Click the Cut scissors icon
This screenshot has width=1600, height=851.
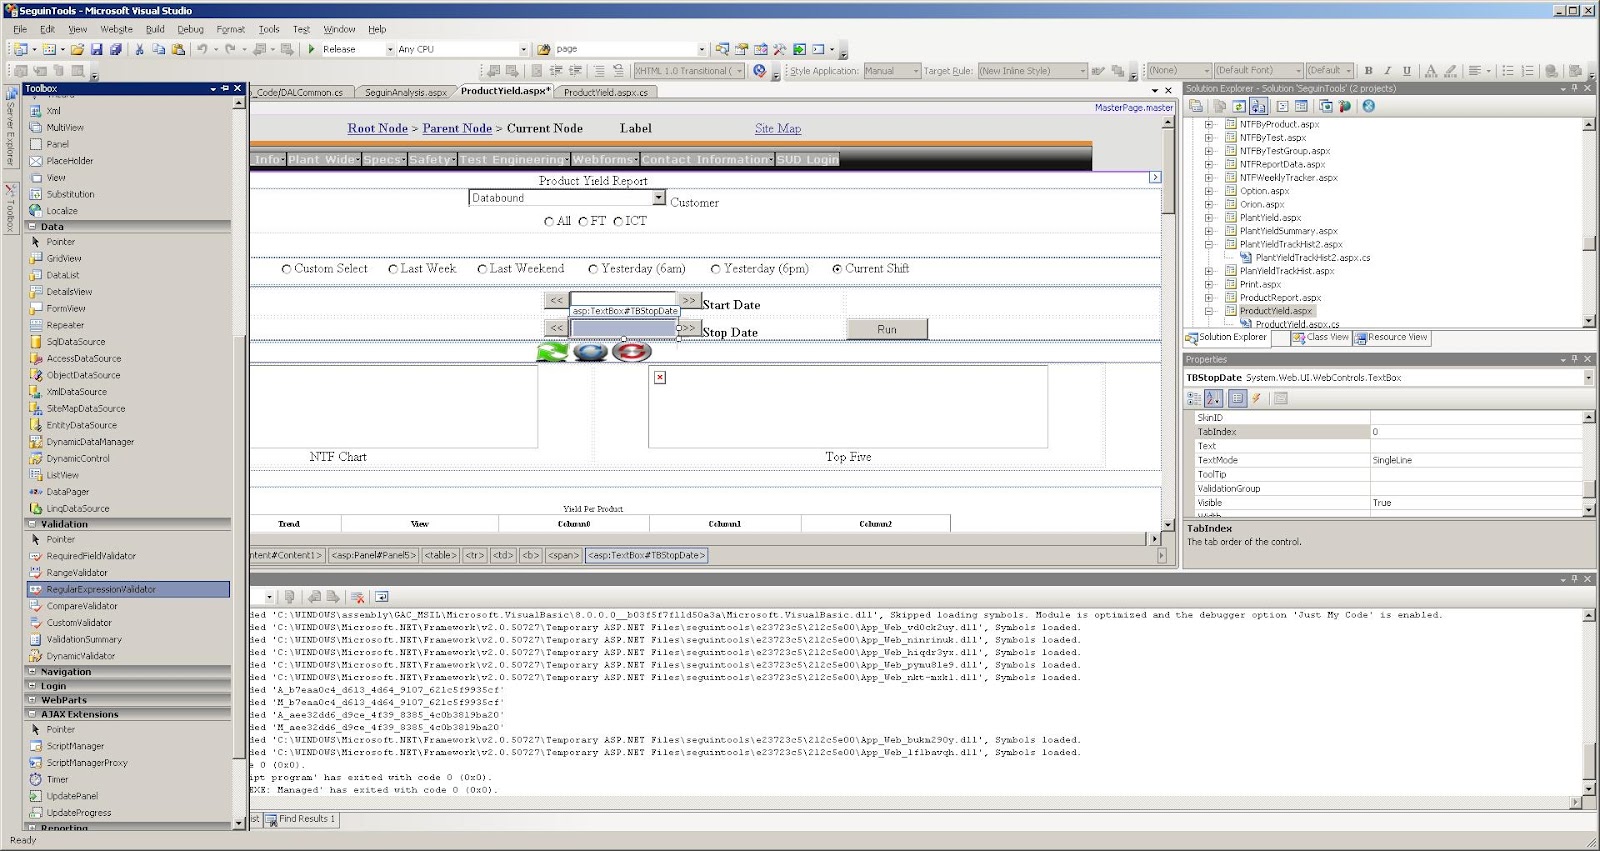click(x=139, y=49)
